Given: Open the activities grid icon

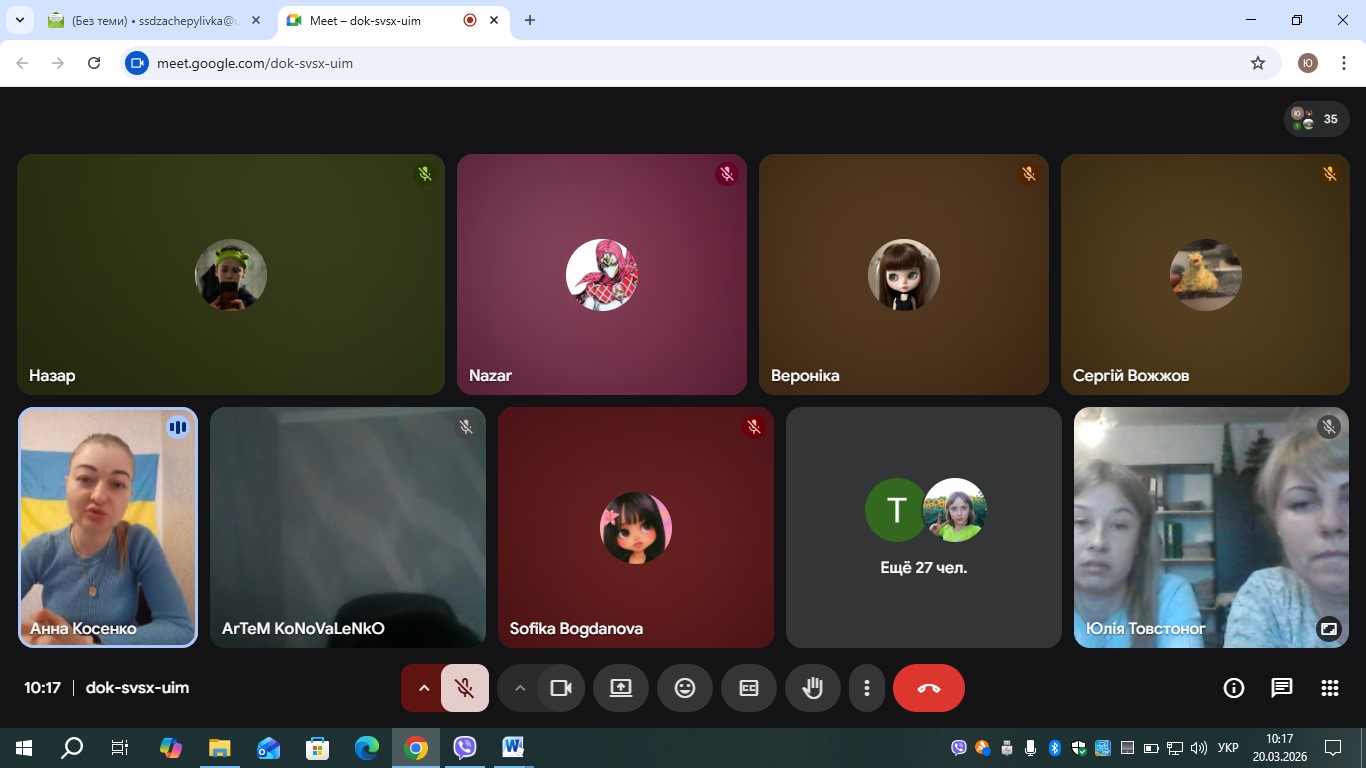Looking at the screenshot, I should click(x=1329, y=688).
